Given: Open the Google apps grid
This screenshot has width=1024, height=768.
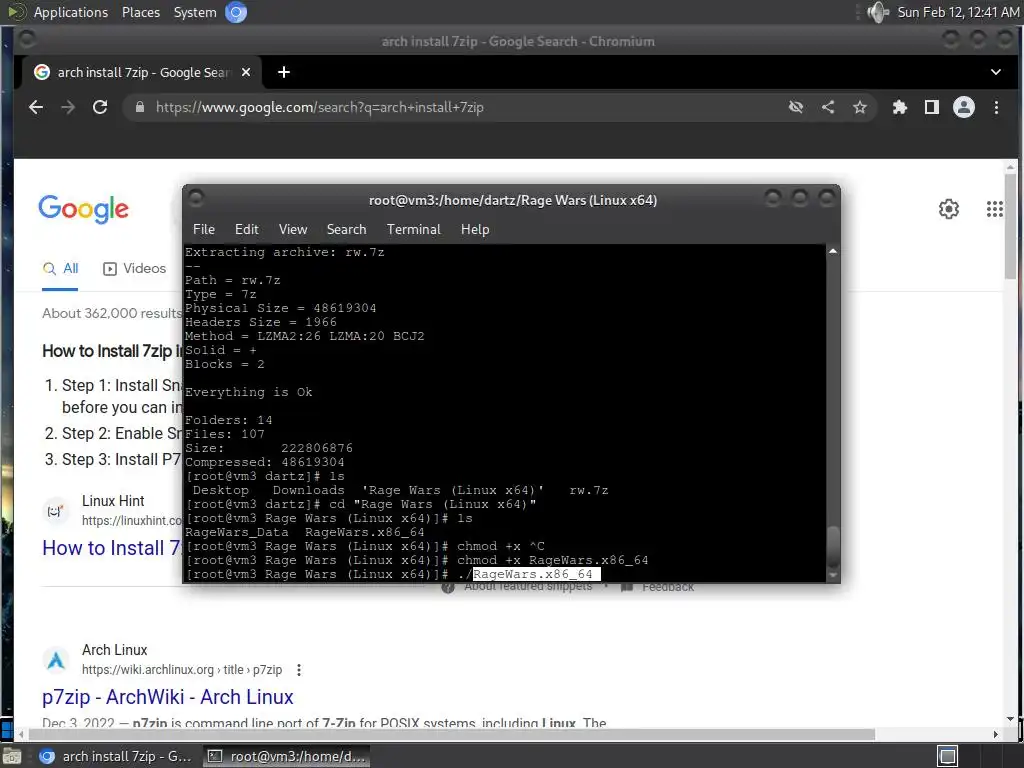Looking at the screenshot, I should tap(995, 209).
